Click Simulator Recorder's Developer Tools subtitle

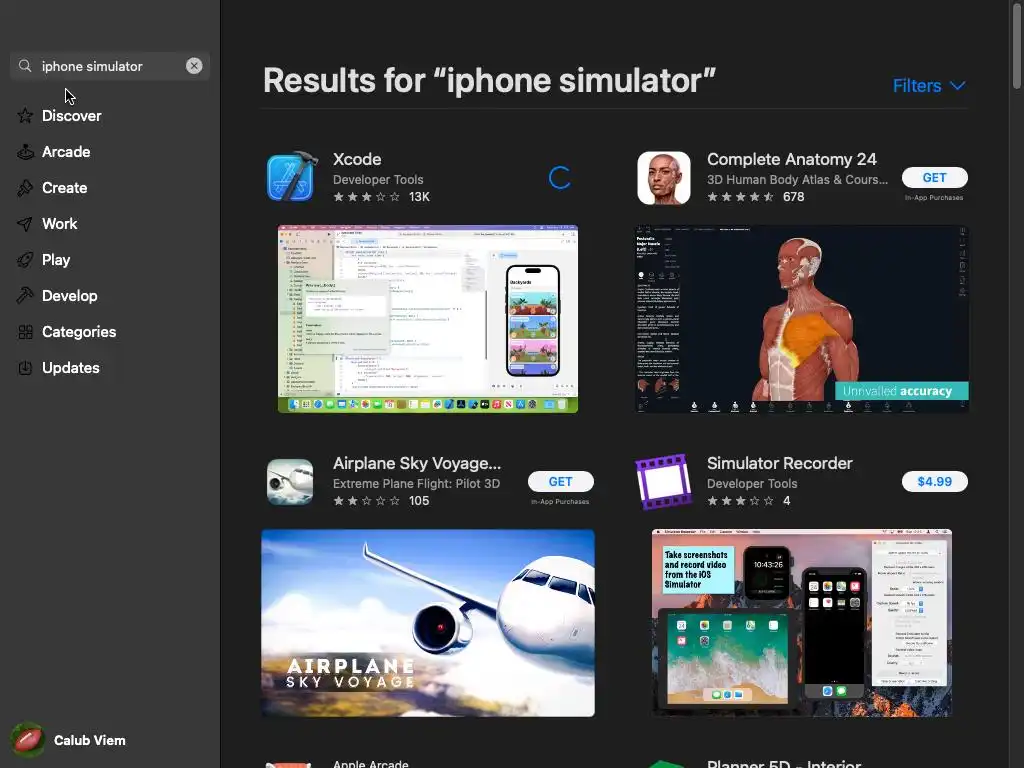[752, 484]
